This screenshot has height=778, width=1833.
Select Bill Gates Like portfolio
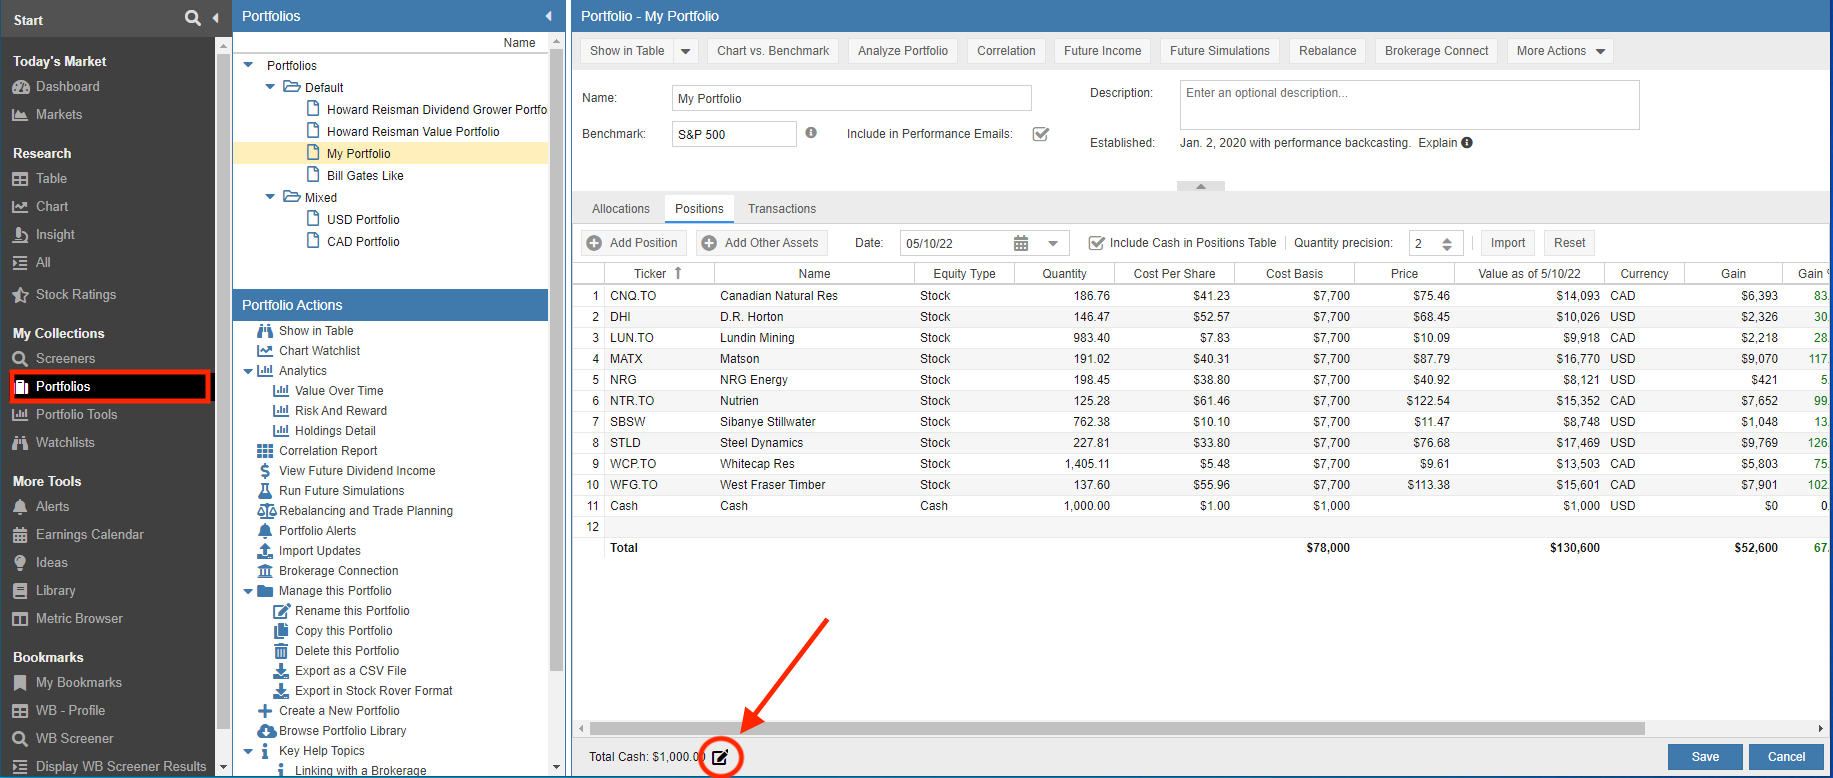[x=365, y=176]
